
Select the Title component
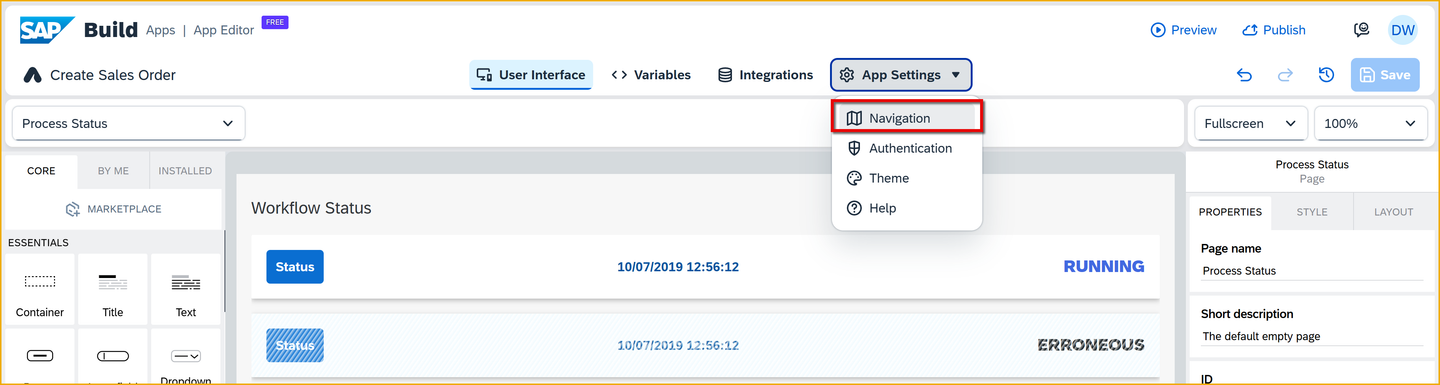click(113, 290)
